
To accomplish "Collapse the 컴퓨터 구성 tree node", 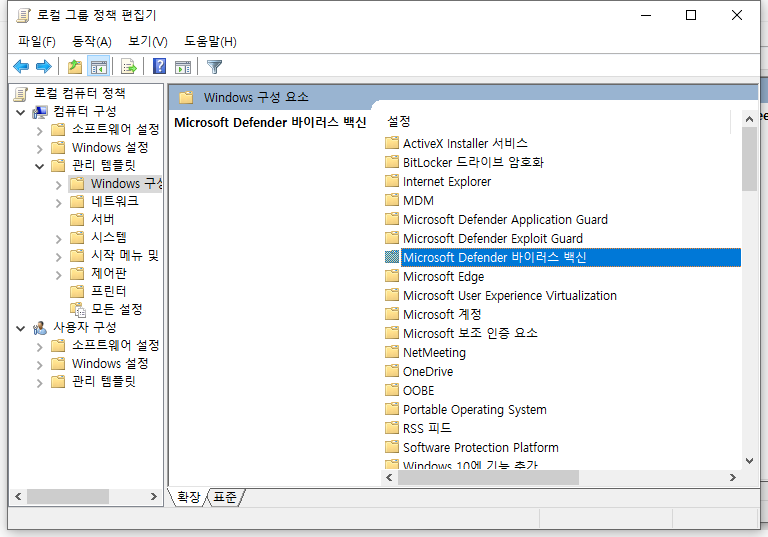I will point(21,112).
